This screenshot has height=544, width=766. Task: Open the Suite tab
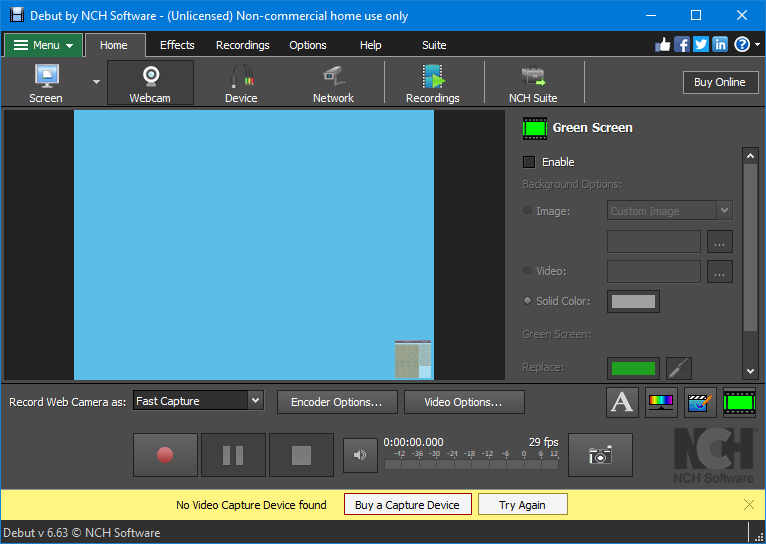pos(434,45)
